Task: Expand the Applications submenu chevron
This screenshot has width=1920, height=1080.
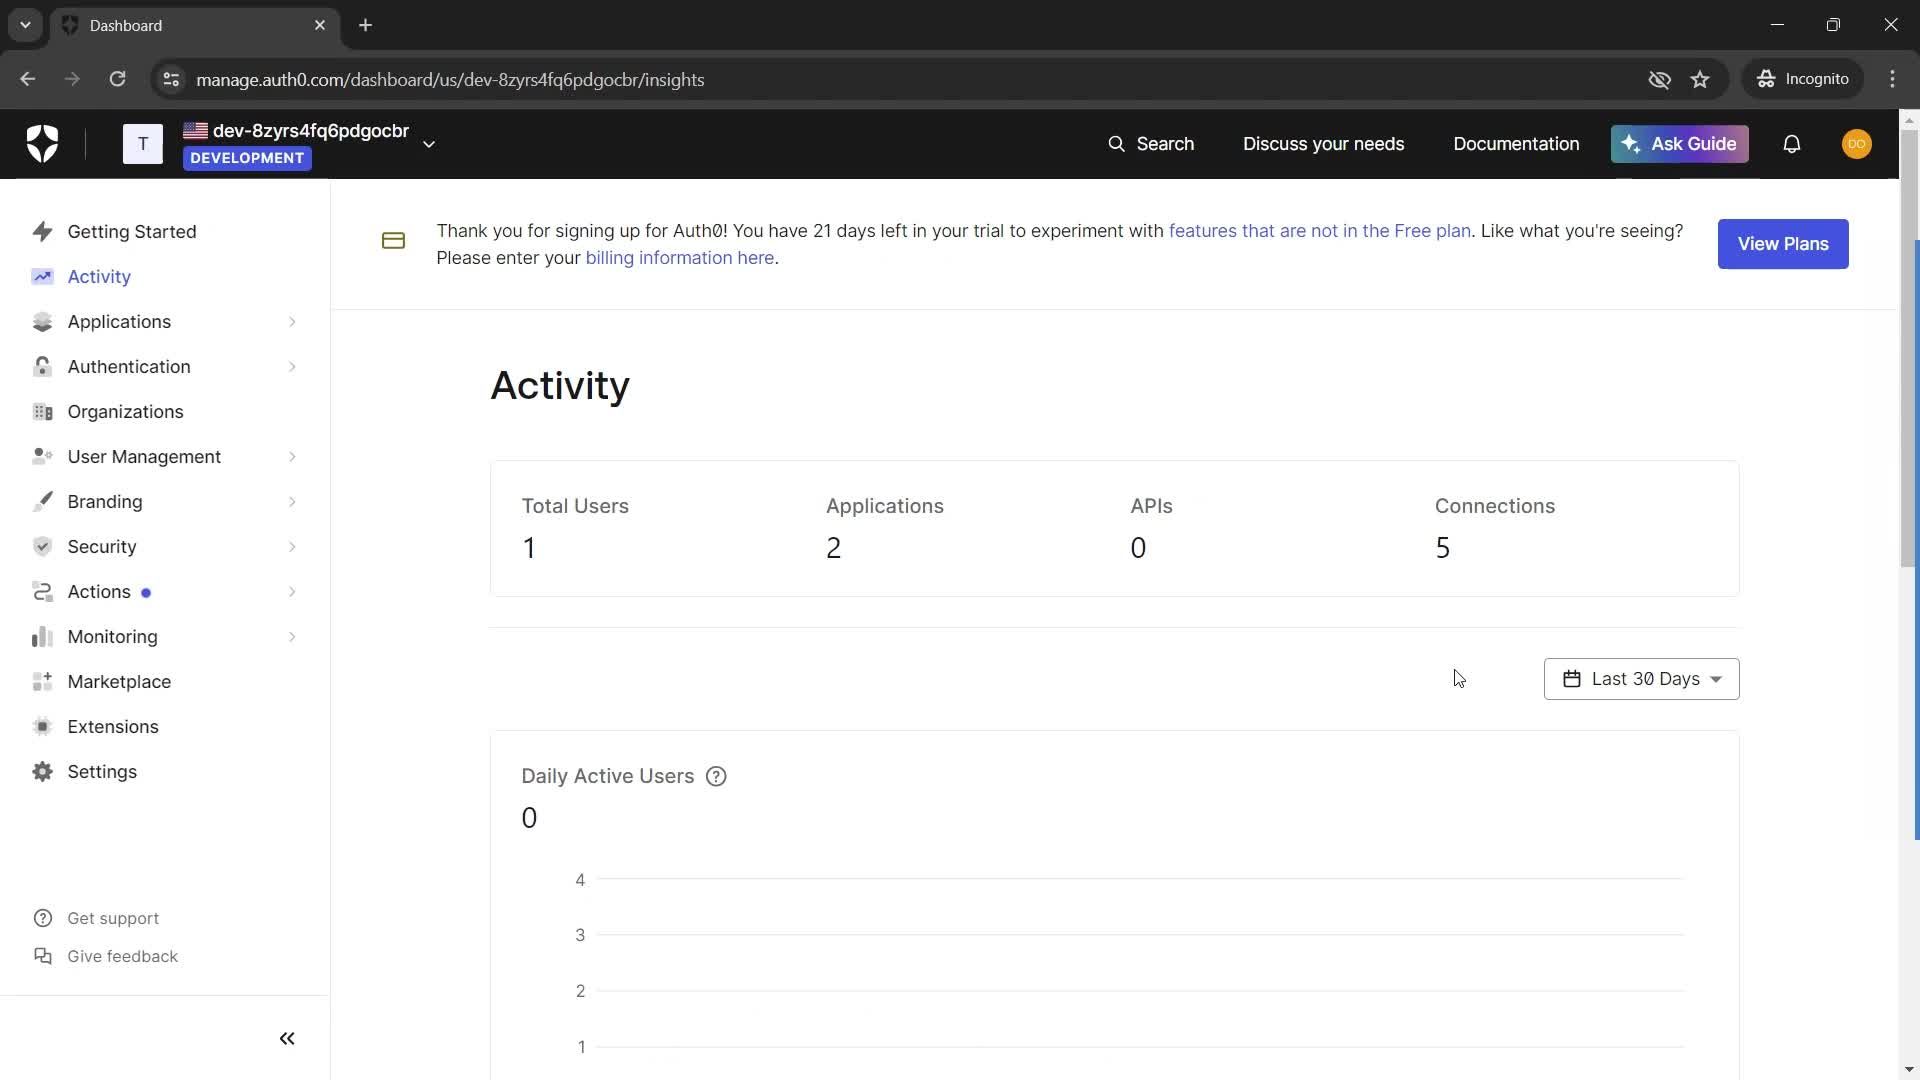Action: [x=292, y=321]
